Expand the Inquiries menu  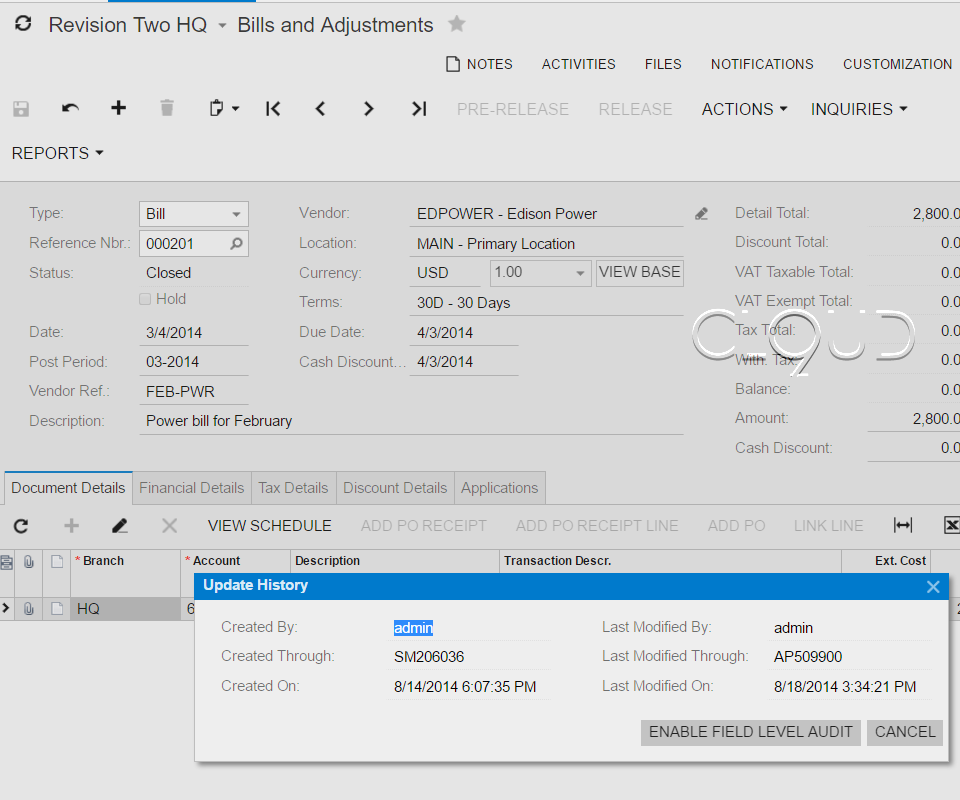(858, 109)
